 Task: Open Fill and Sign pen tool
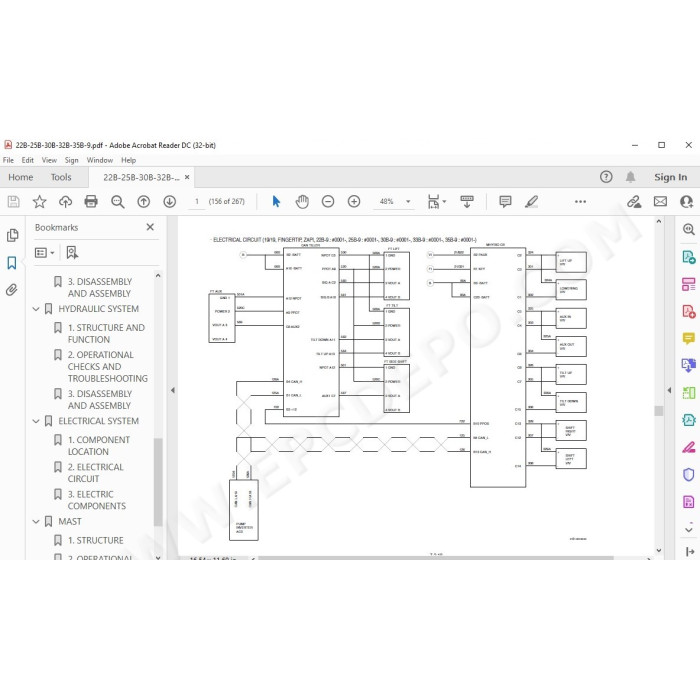pyautogui.click(x=688, y=447)
